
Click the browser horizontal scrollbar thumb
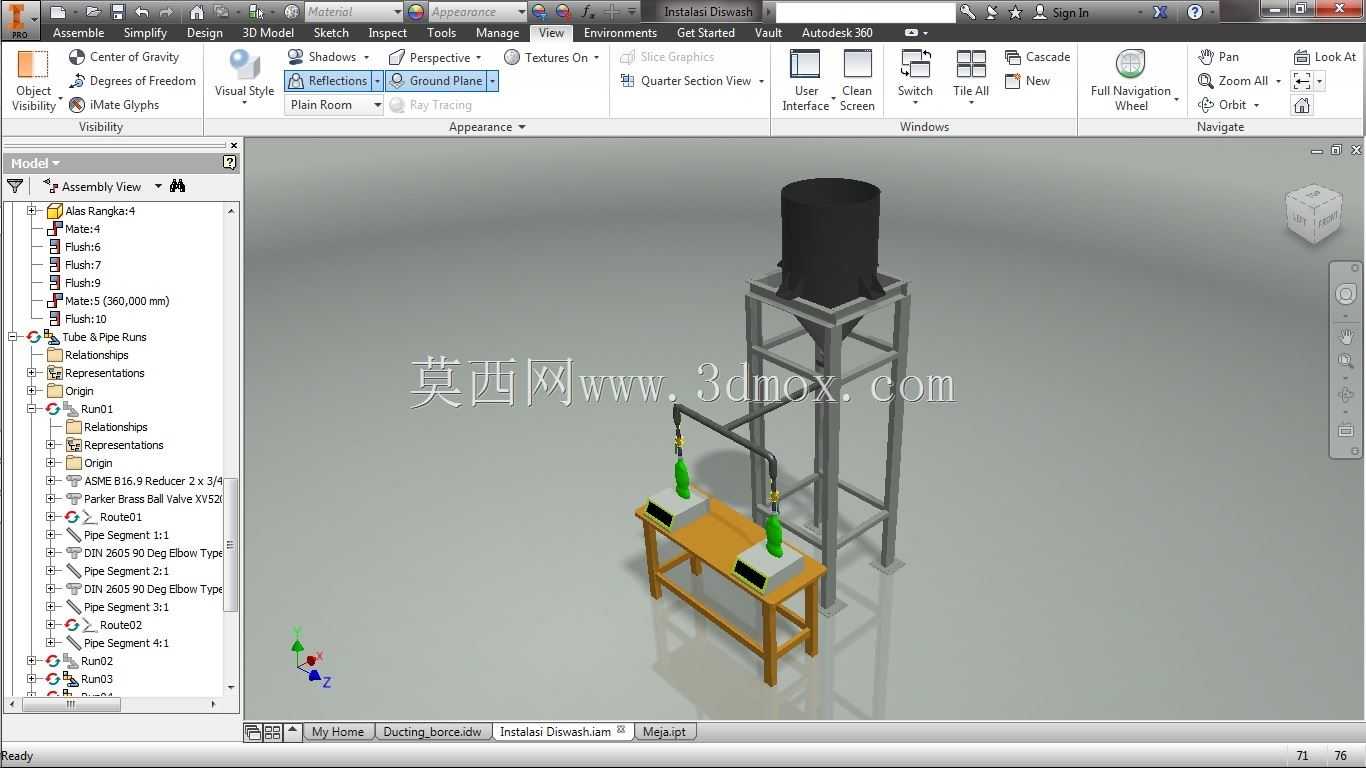(71, 704)
